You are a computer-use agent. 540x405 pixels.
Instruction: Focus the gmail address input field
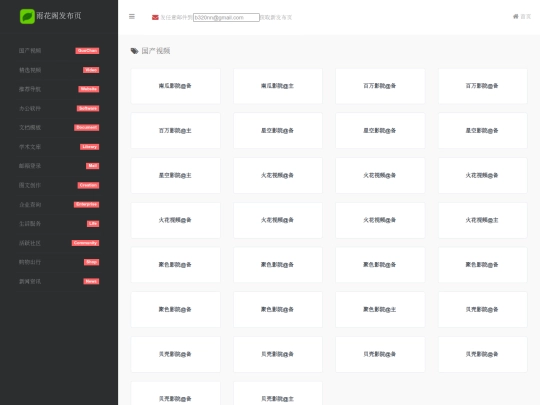coord(226,17)
